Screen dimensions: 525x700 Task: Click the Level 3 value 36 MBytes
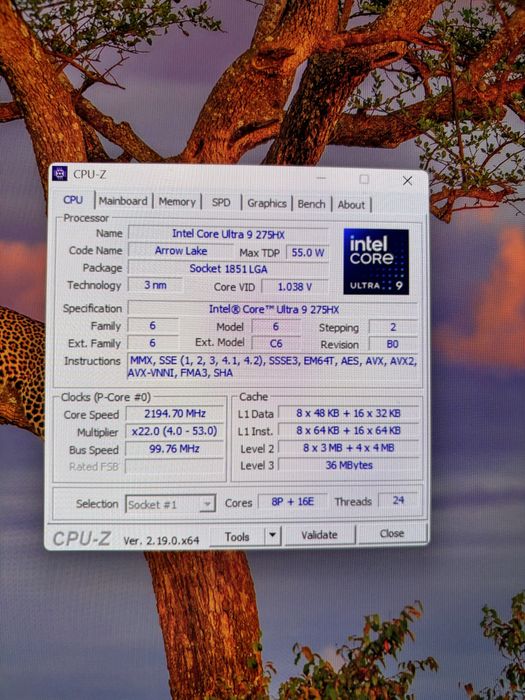coord(349,465)
